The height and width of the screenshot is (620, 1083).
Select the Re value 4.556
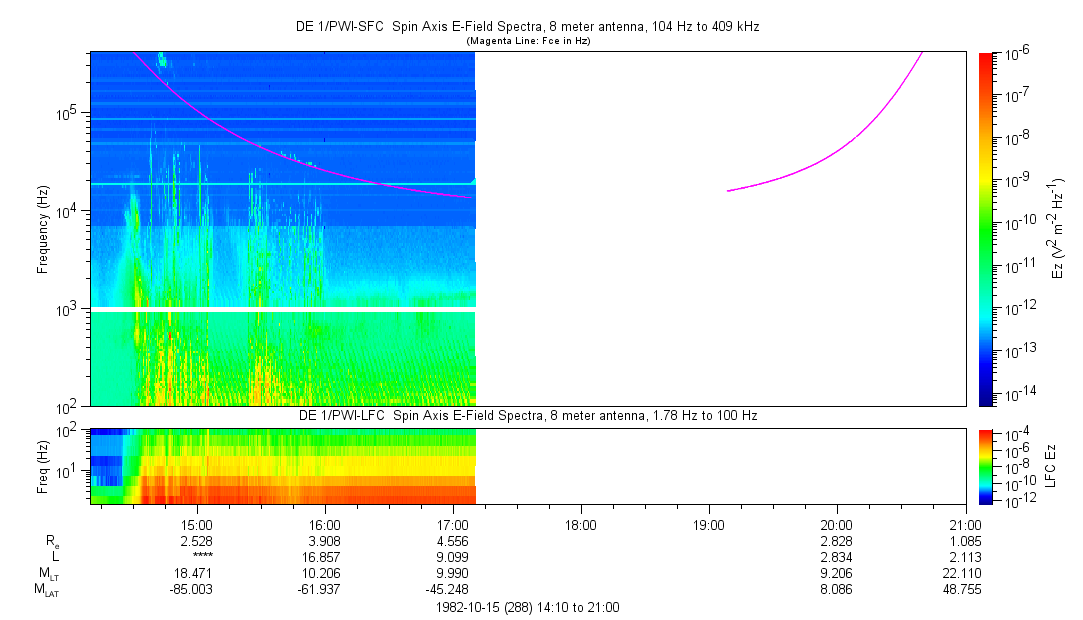[453, 541]
